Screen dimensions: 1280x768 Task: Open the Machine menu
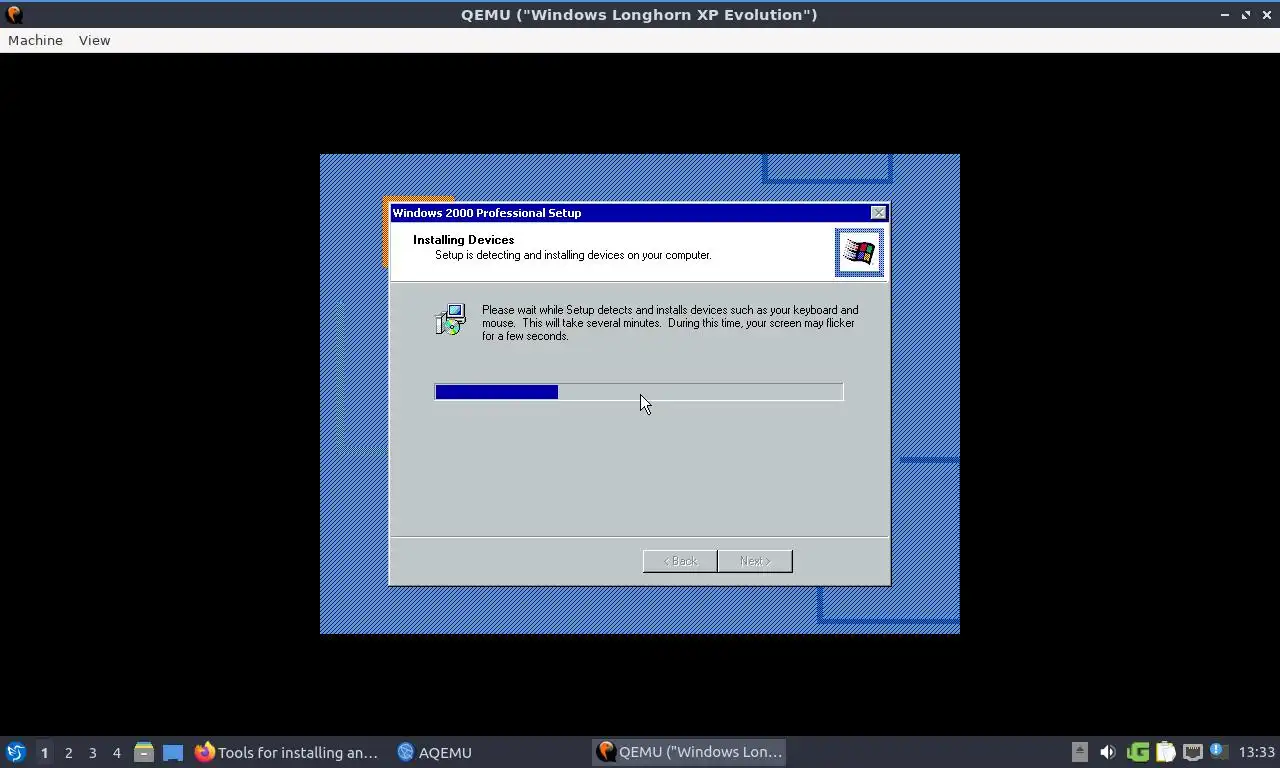coord(35,40)
